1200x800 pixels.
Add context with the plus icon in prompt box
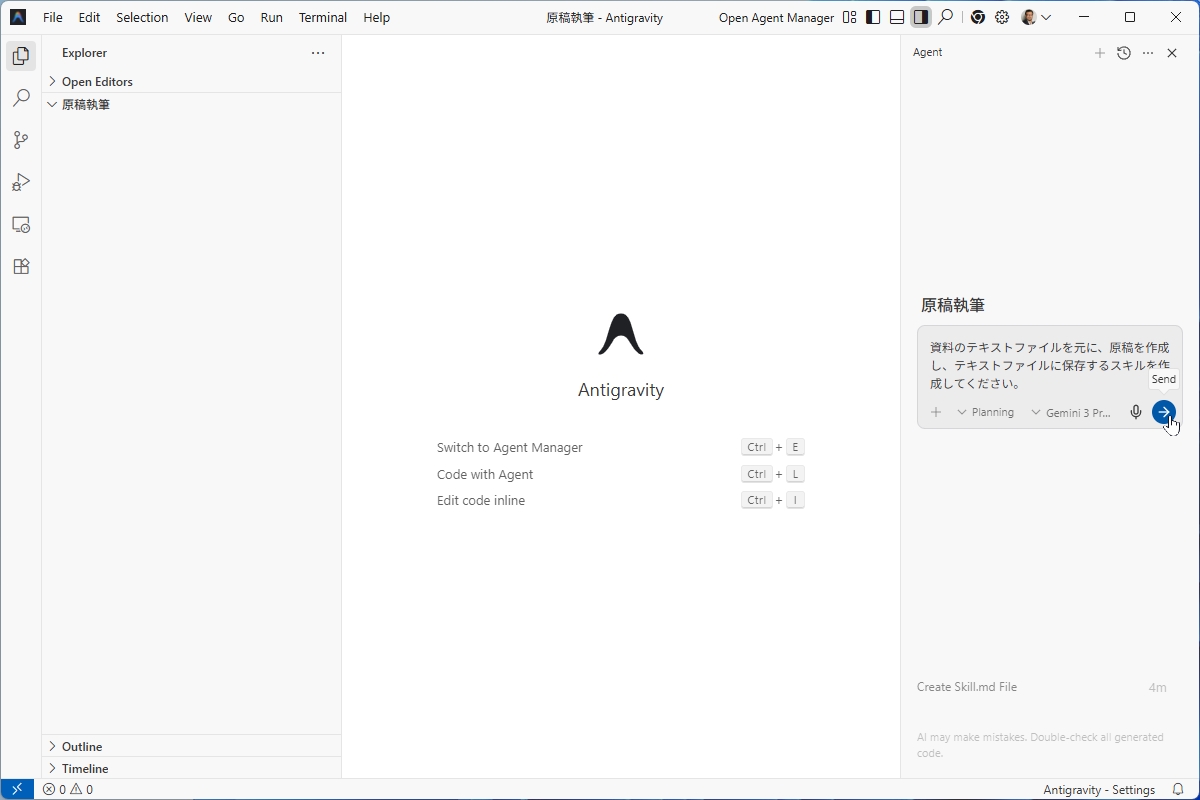coord(936,412)
